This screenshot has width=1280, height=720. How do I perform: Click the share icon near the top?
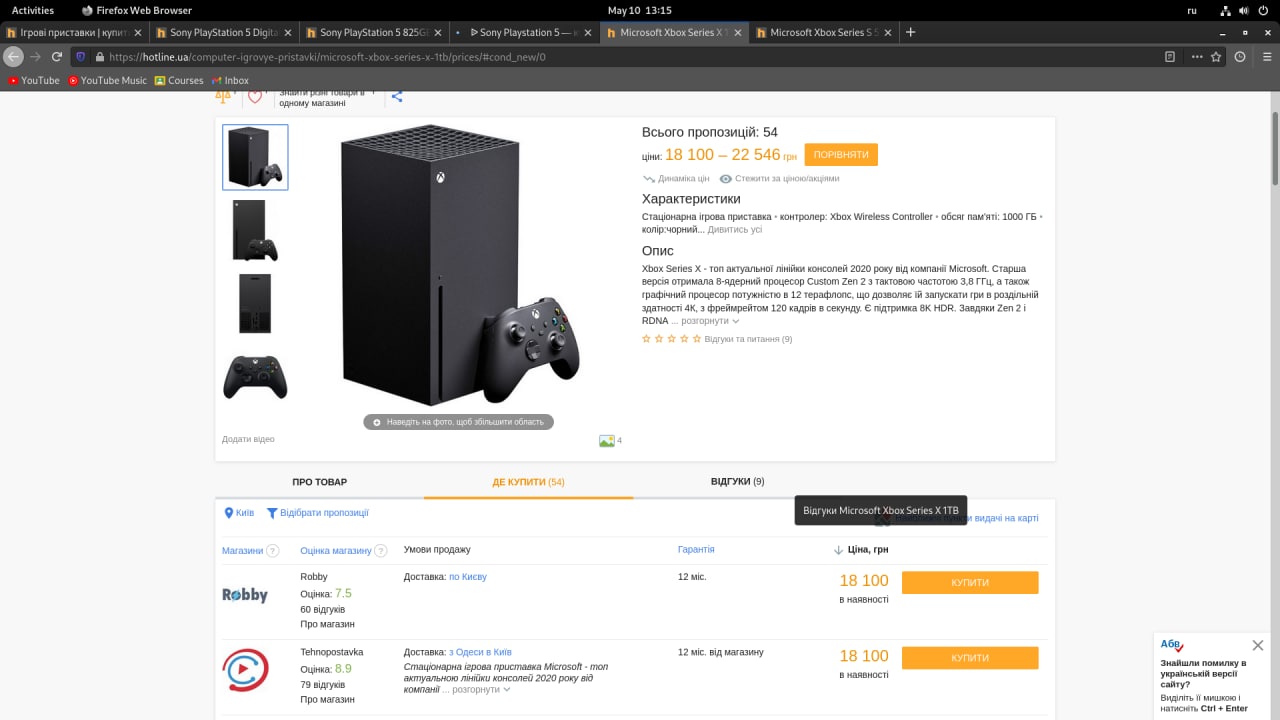pos(397,96)
